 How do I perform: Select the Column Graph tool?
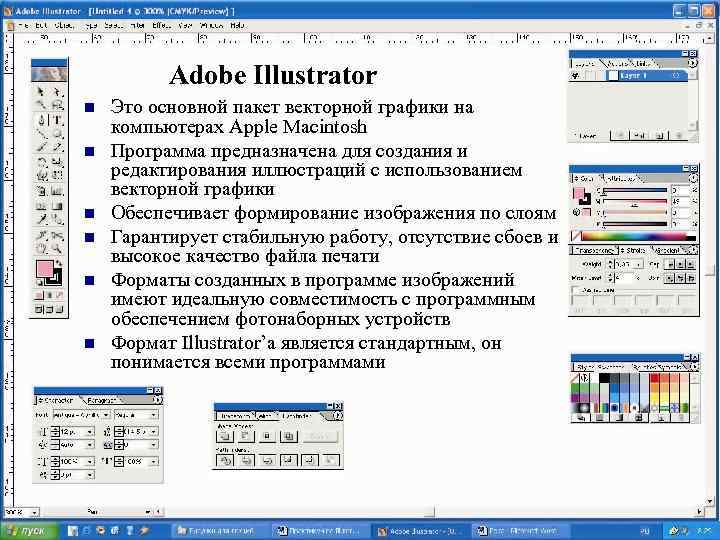57,191
